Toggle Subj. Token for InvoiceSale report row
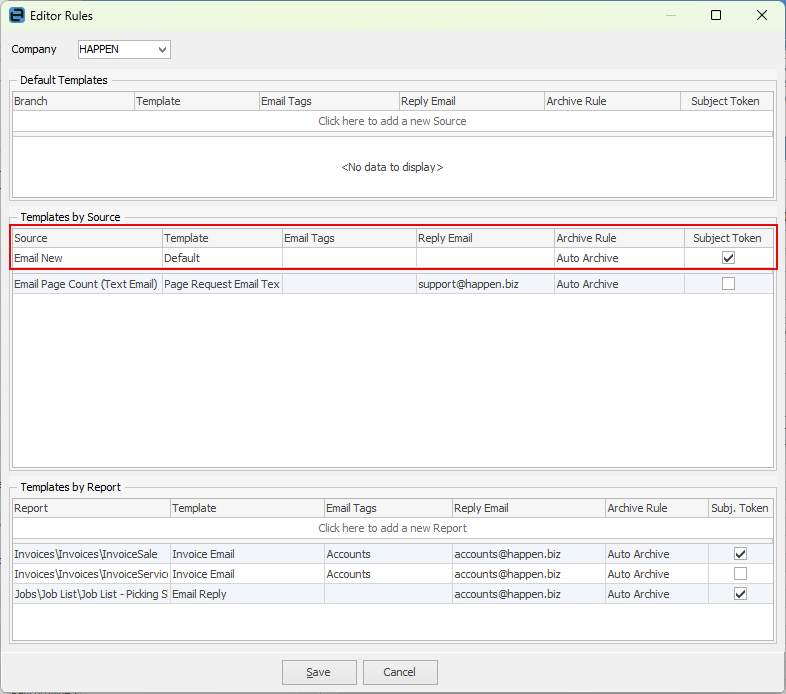The image size is (786, 694). point(740,554)
